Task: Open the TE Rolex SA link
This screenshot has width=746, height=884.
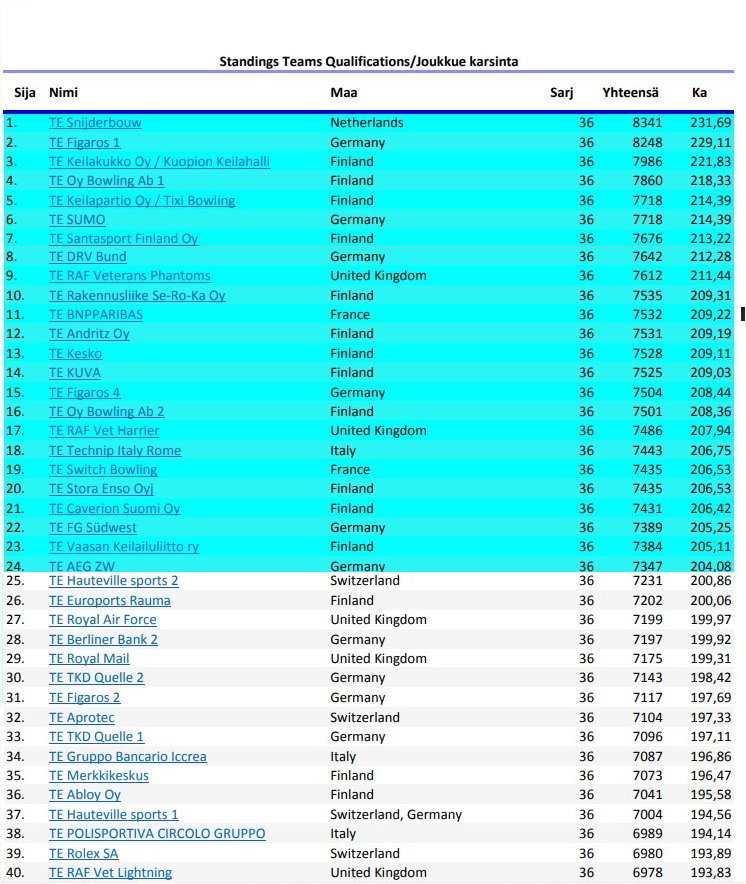Action: (x=83, y=854)
